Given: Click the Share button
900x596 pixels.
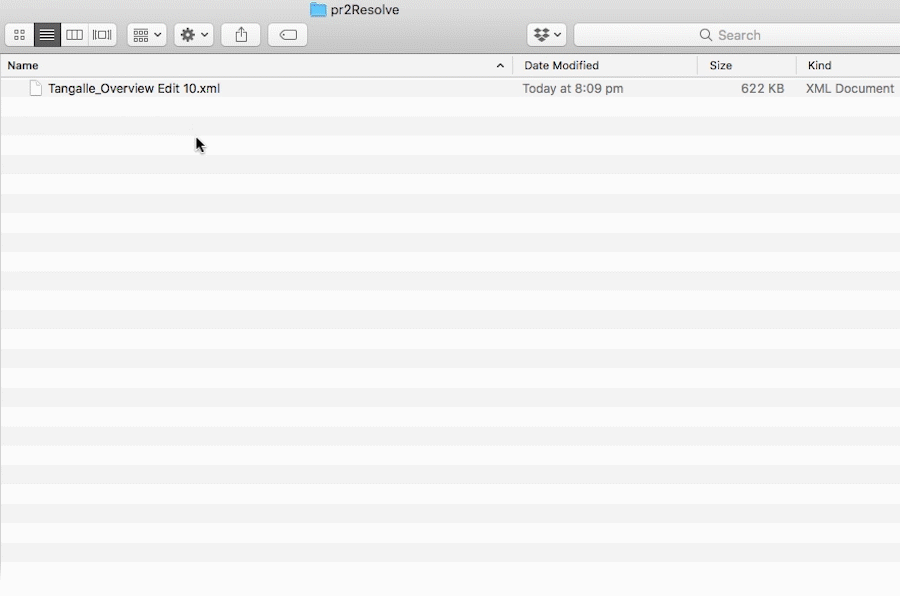Looking at the screenshot, I should 241,35.
